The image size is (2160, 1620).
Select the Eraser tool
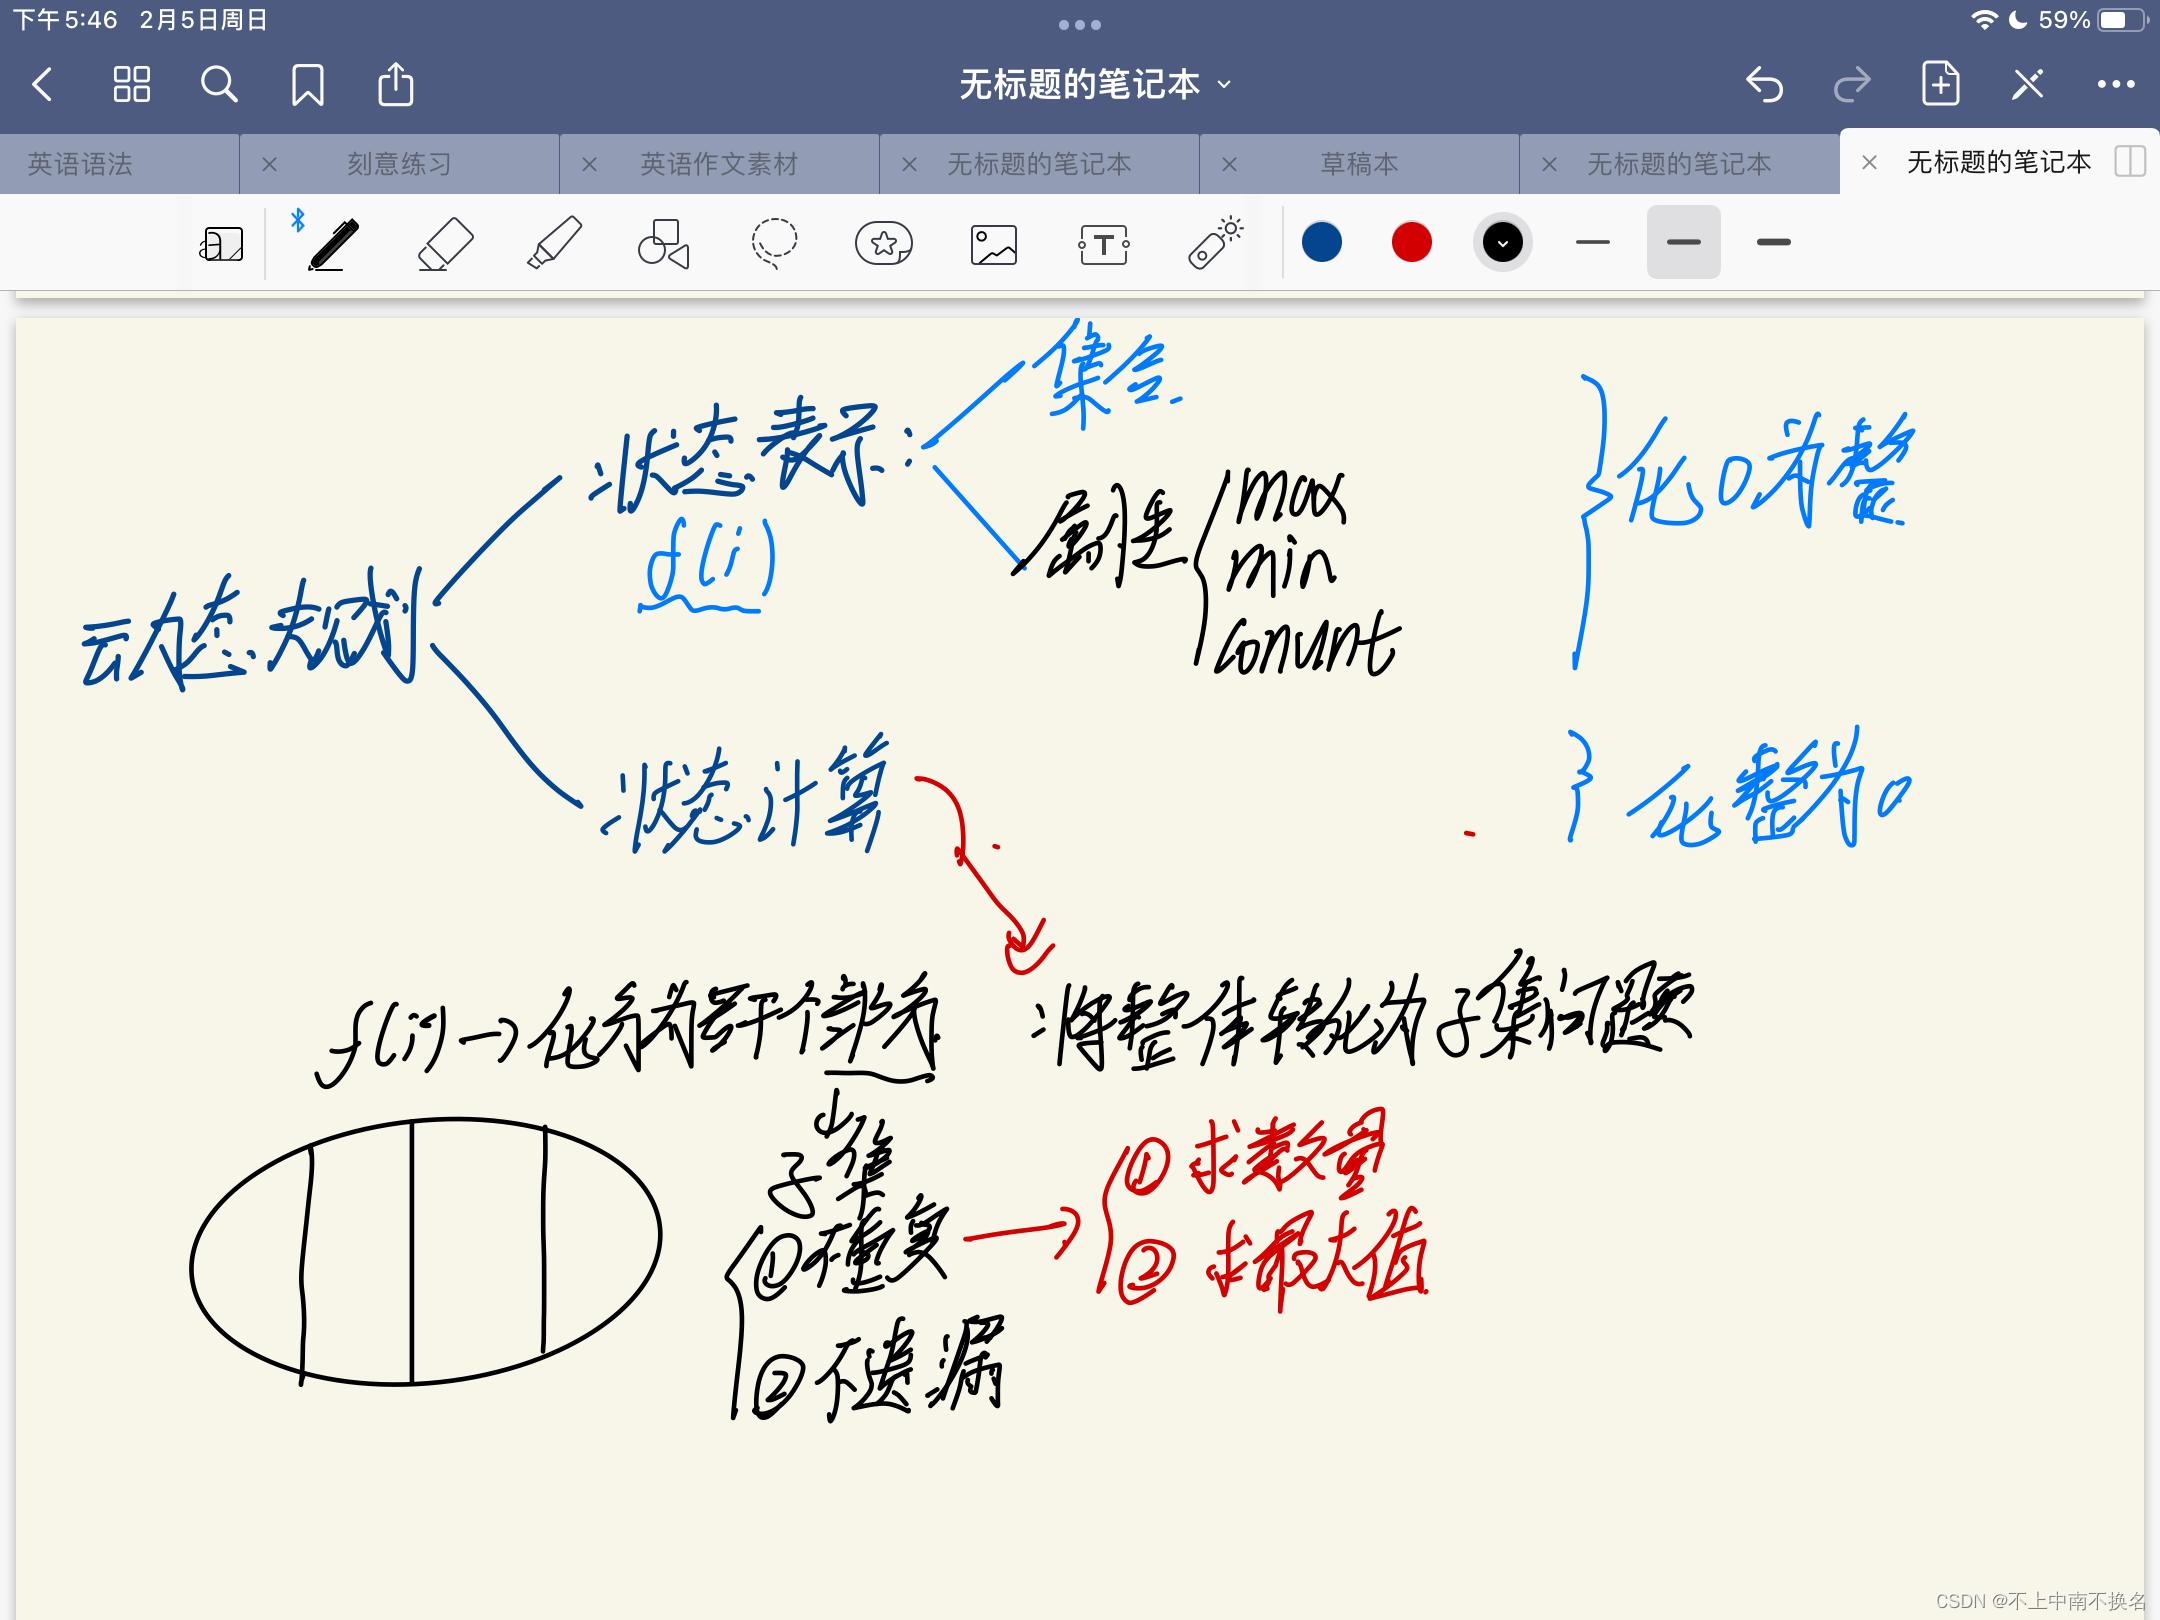[444, 242]
